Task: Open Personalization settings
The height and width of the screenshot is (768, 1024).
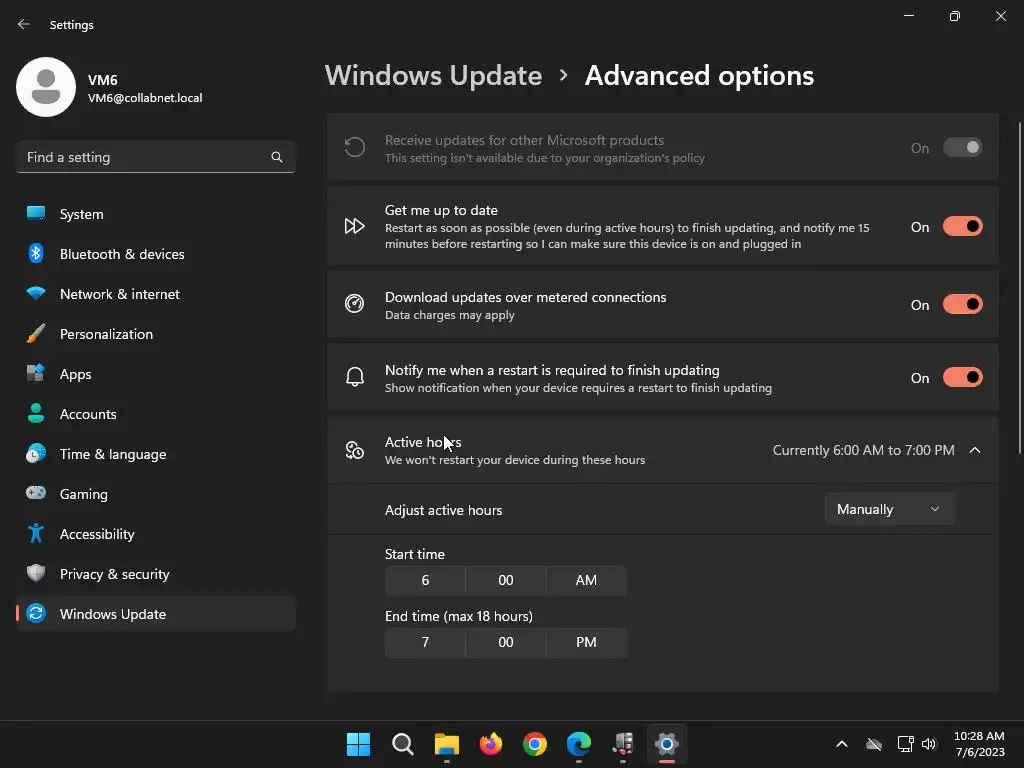Action: pyautogui.click(x=155, y=334)
